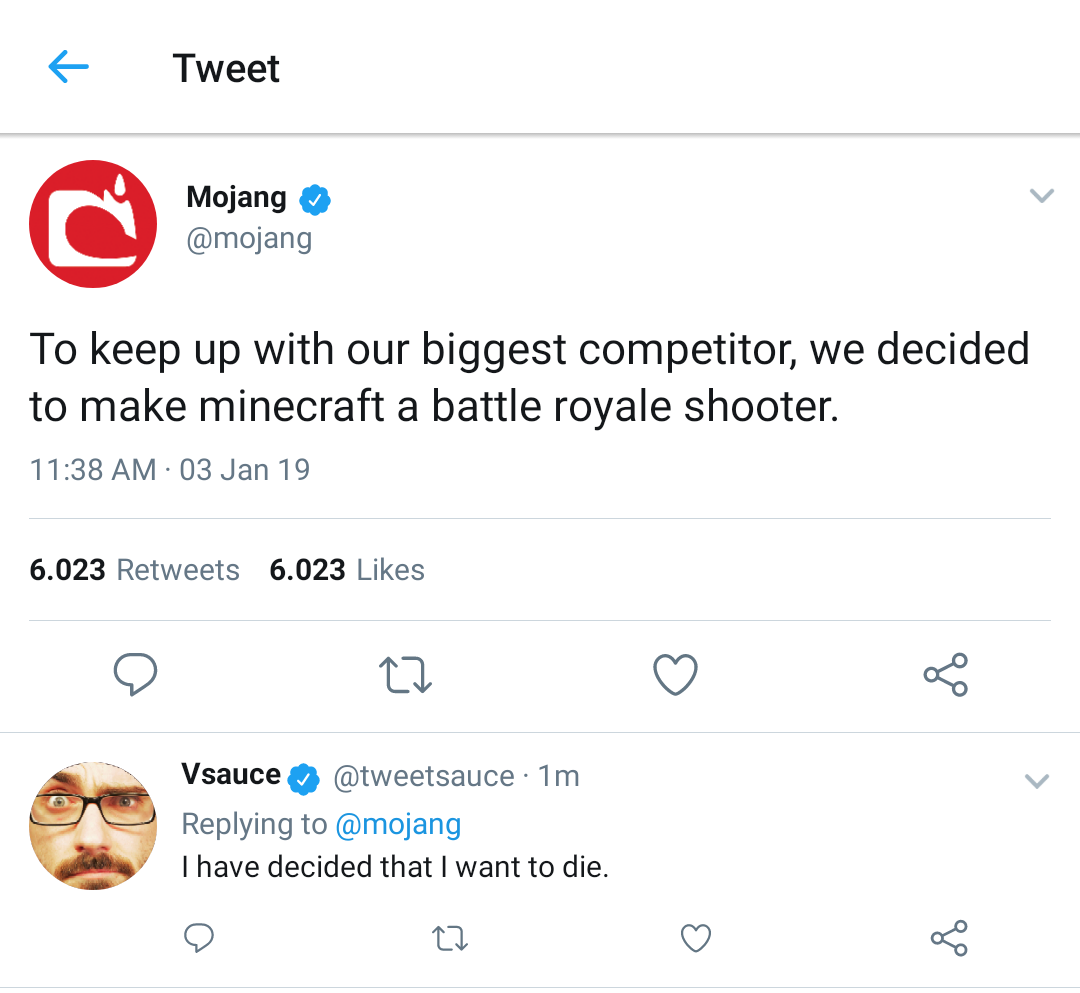Viewport: 1080px width, 993px height.
Task: Open the @tweetsauce handle
Action: coord(423,776)
